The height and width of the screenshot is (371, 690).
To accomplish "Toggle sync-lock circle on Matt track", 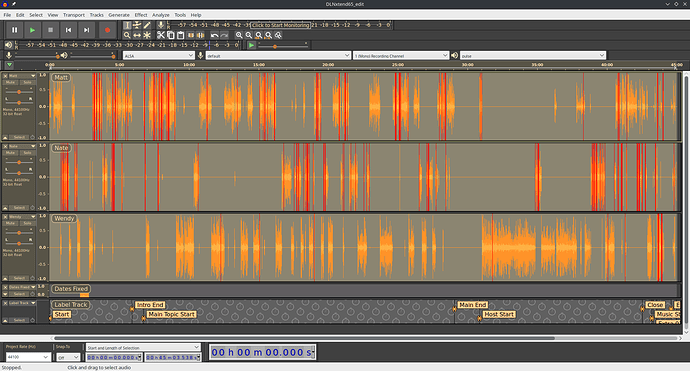I will pyautogui.click(x=33, y=137).
